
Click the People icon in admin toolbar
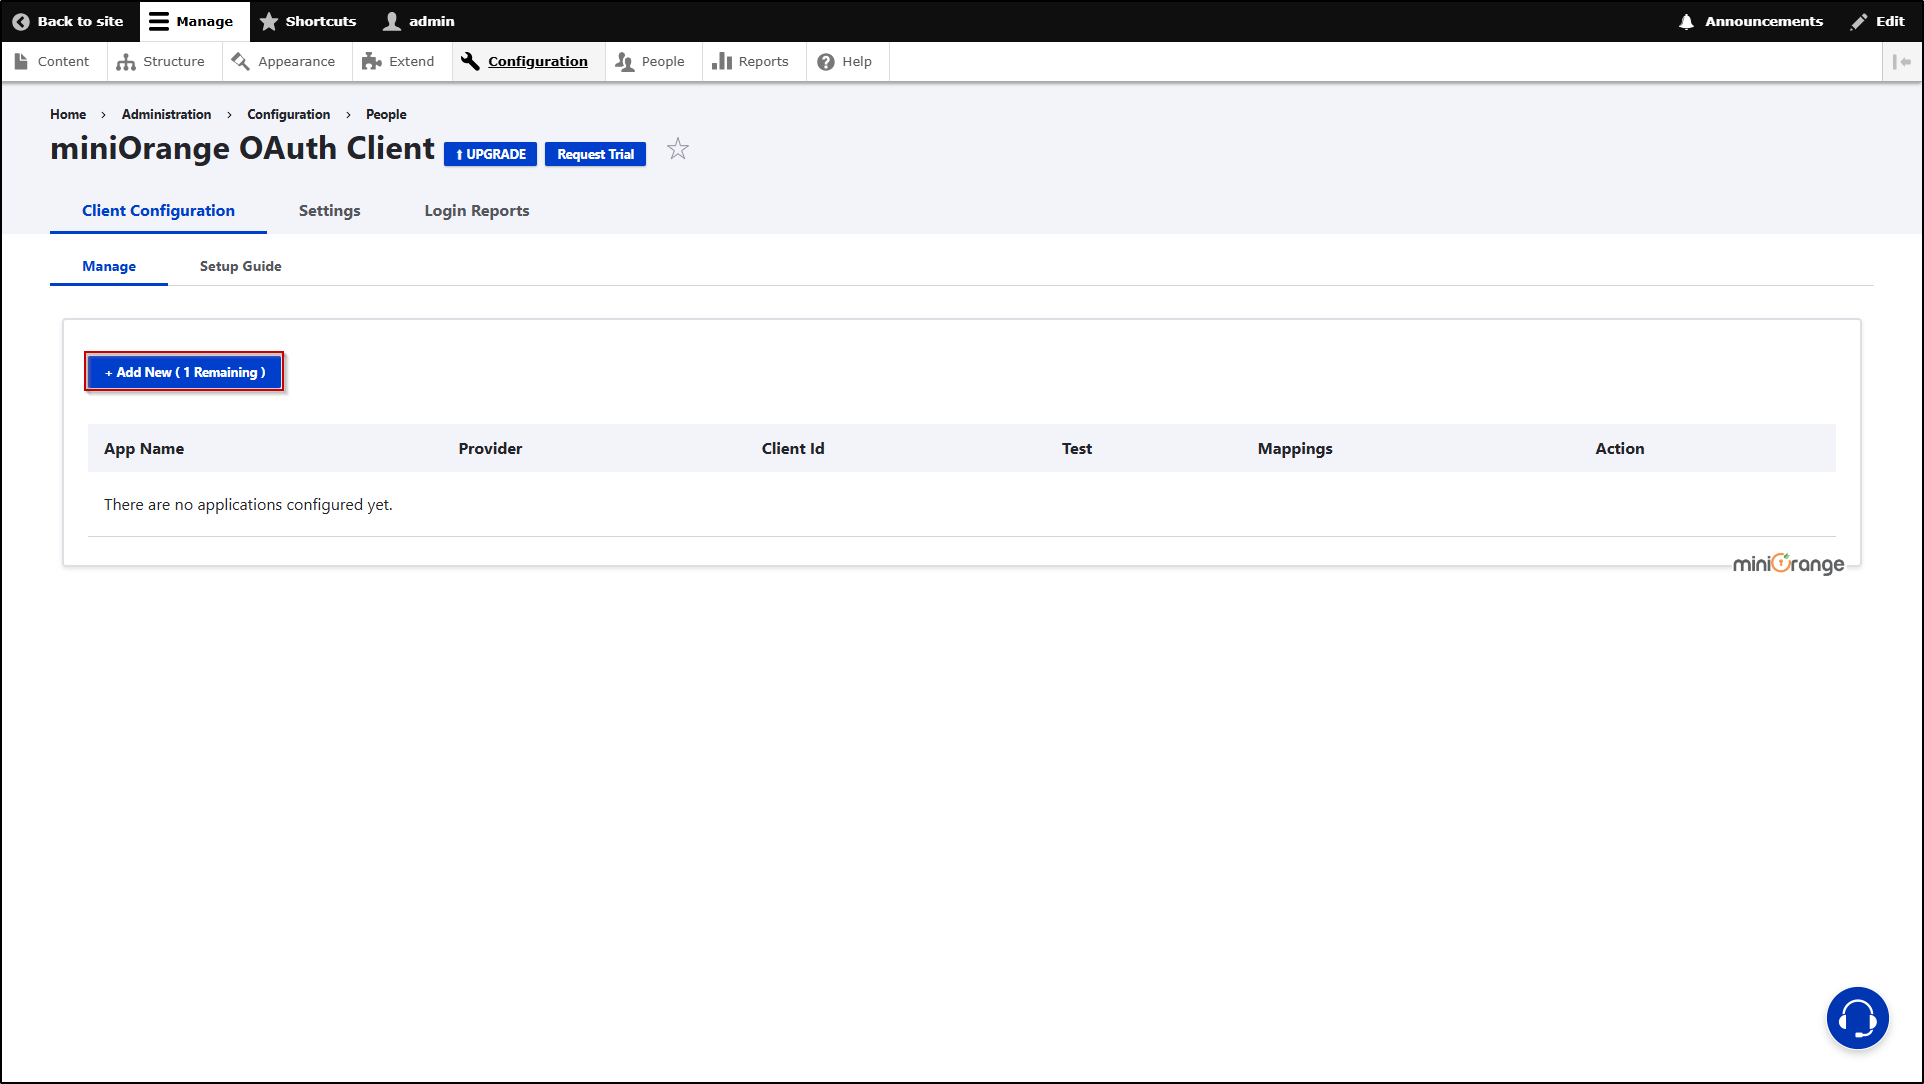622,61
